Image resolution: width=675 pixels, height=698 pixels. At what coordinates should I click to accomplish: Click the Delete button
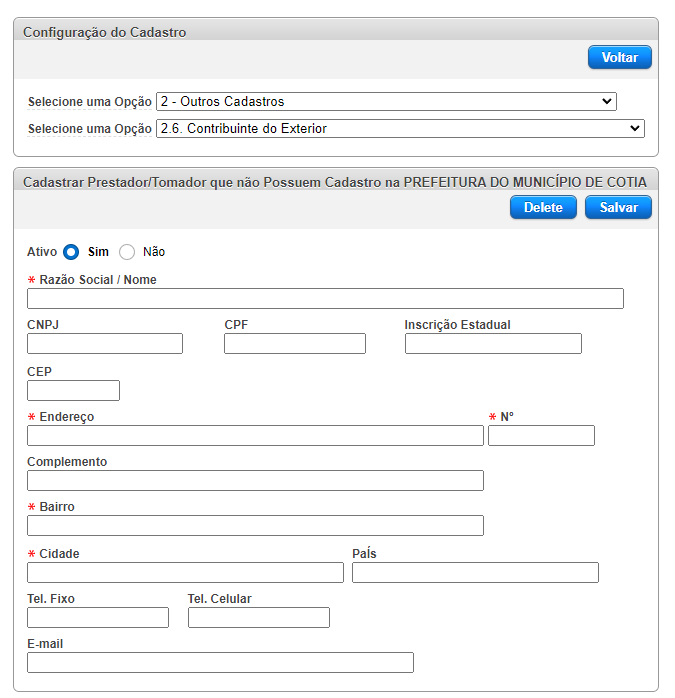pyautogui.click(x=543, y=207)
